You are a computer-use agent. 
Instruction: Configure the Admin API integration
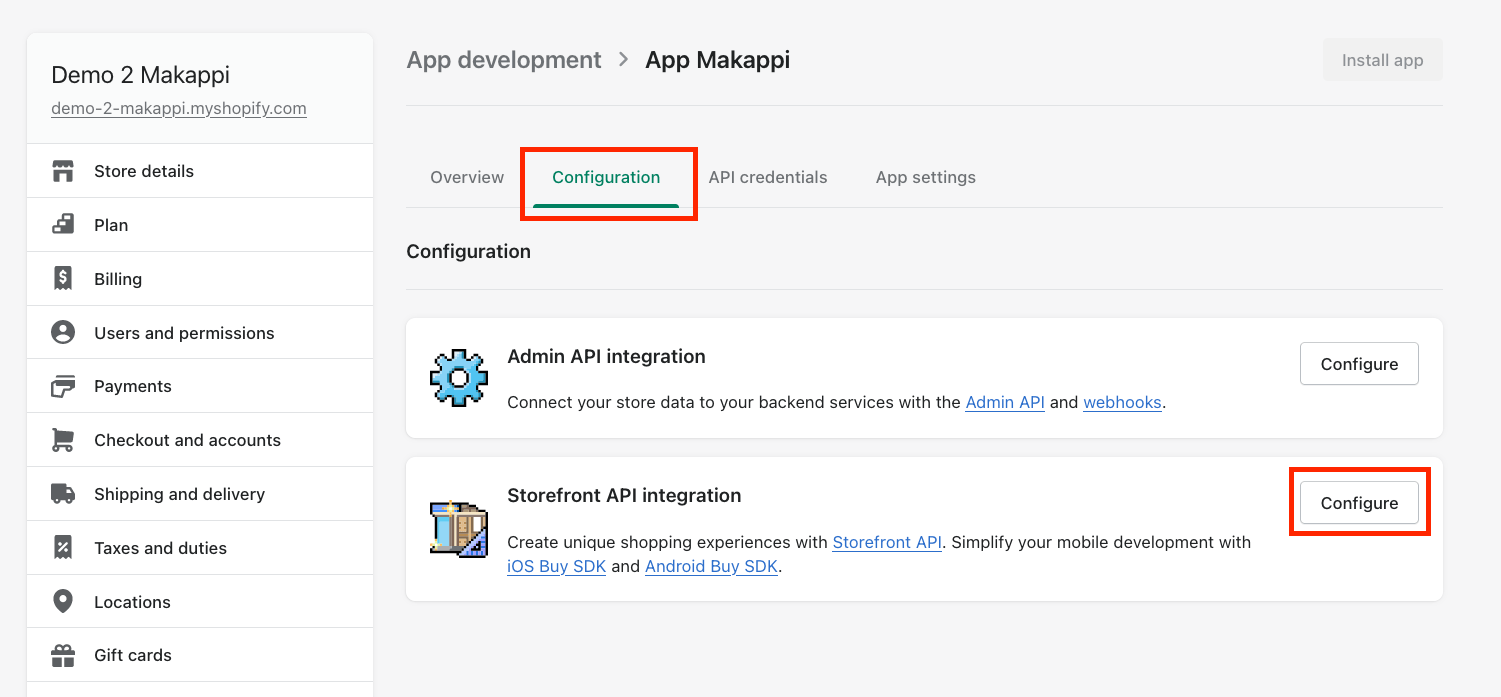click(x=1359, y=364)
